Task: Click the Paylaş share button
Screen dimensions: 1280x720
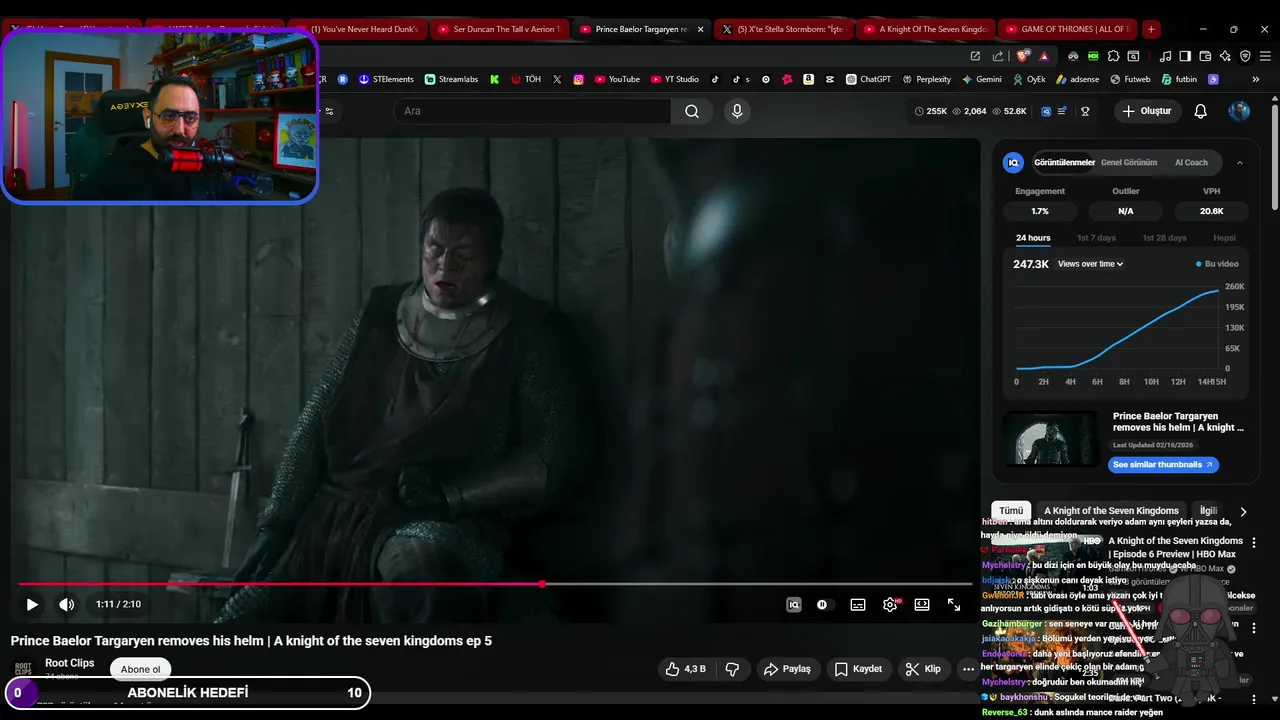Action: [787, 669]
